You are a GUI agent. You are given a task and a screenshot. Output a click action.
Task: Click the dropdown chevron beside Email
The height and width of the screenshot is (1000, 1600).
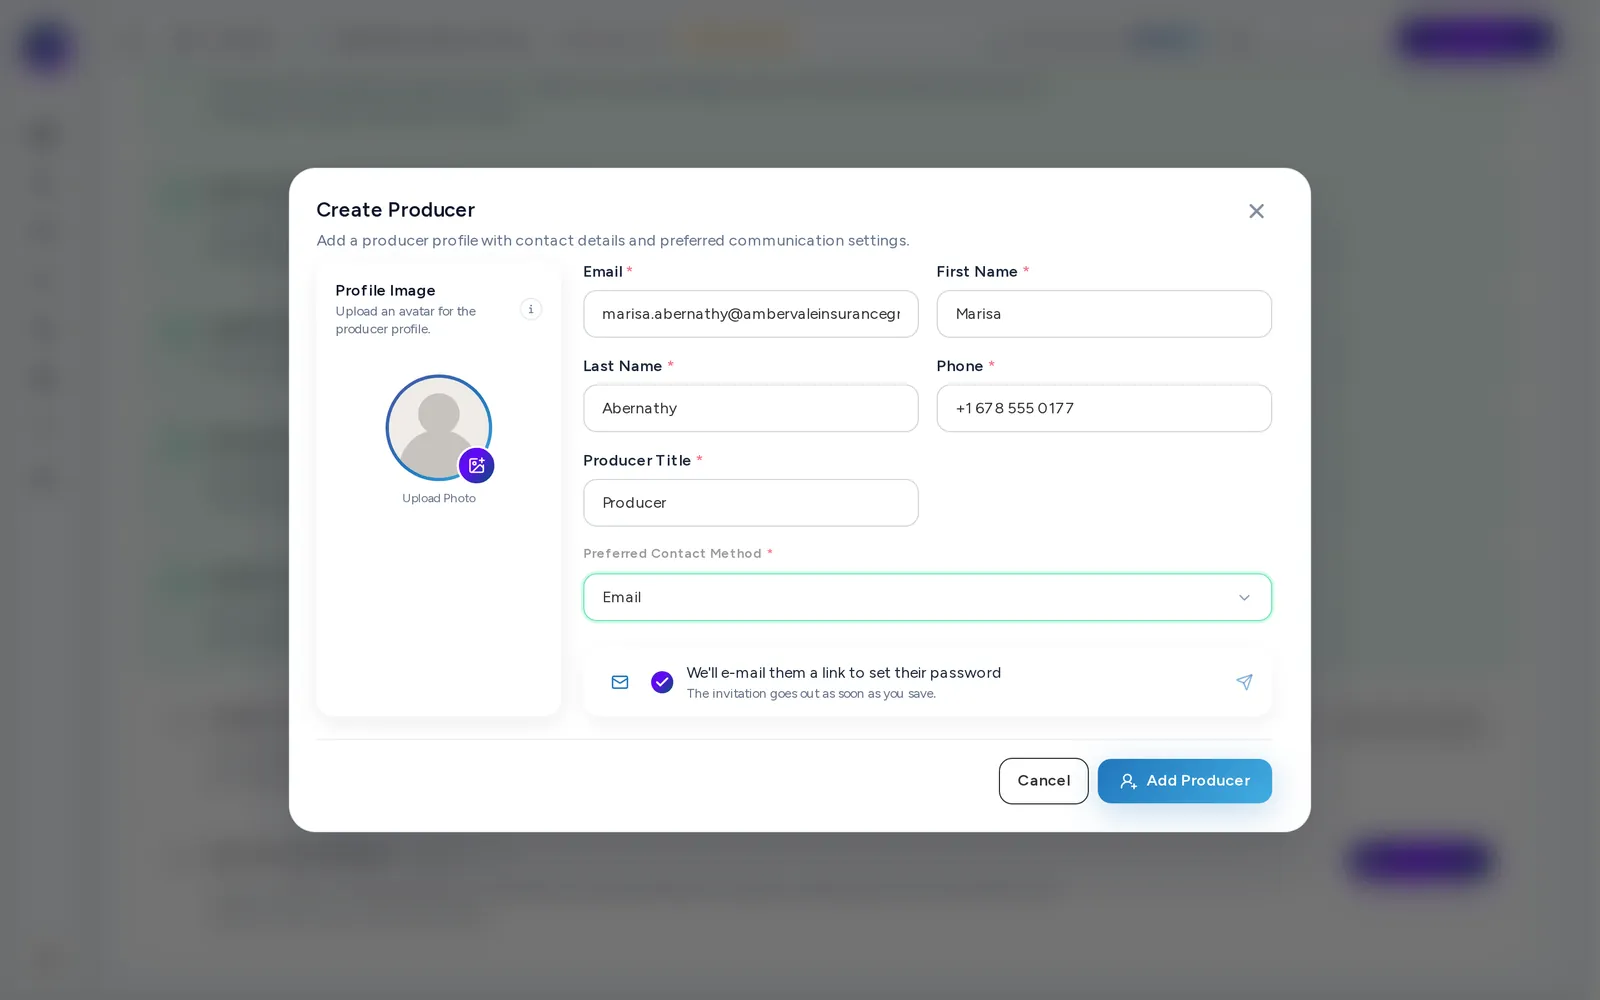coord(1244,597)
